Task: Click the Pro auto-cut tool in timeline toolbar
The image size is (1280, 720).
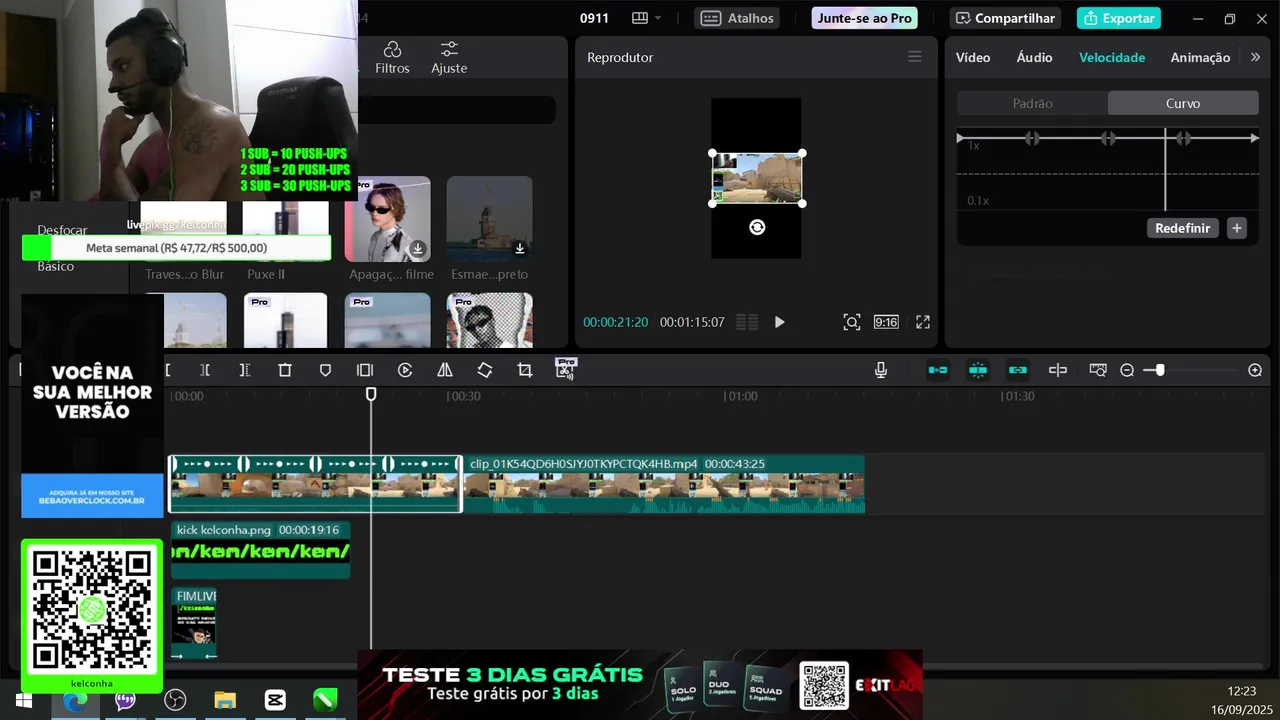Action: (566, 369)
